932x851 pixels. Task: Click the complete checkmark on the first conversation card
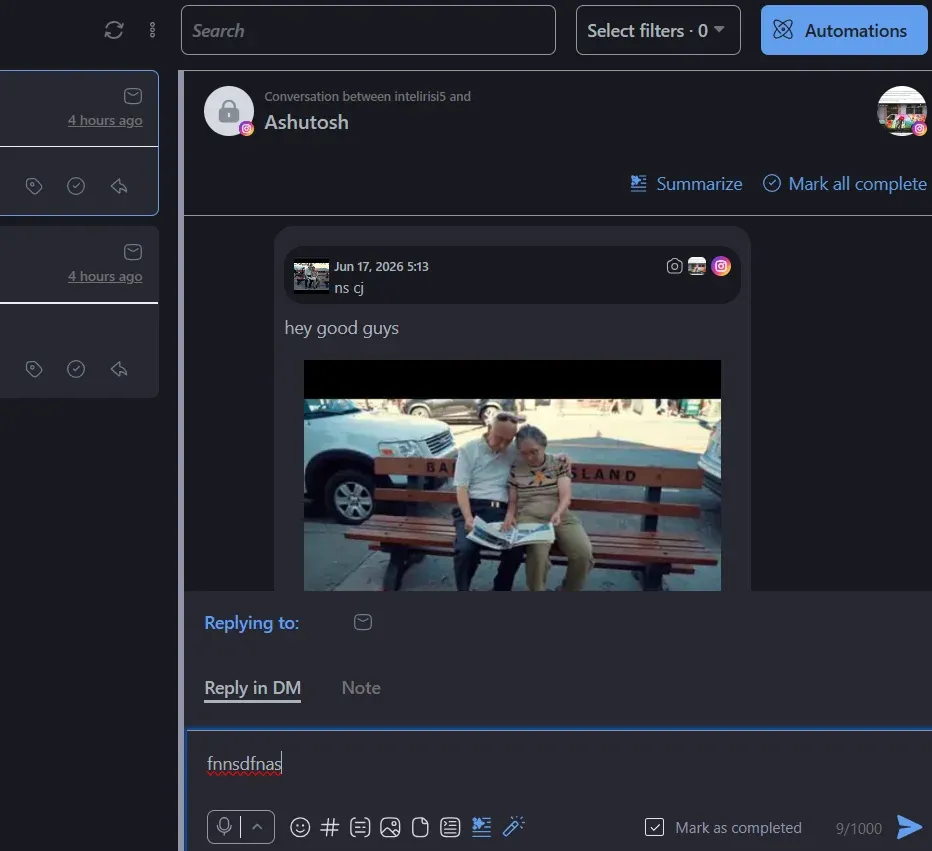[75, 186]
